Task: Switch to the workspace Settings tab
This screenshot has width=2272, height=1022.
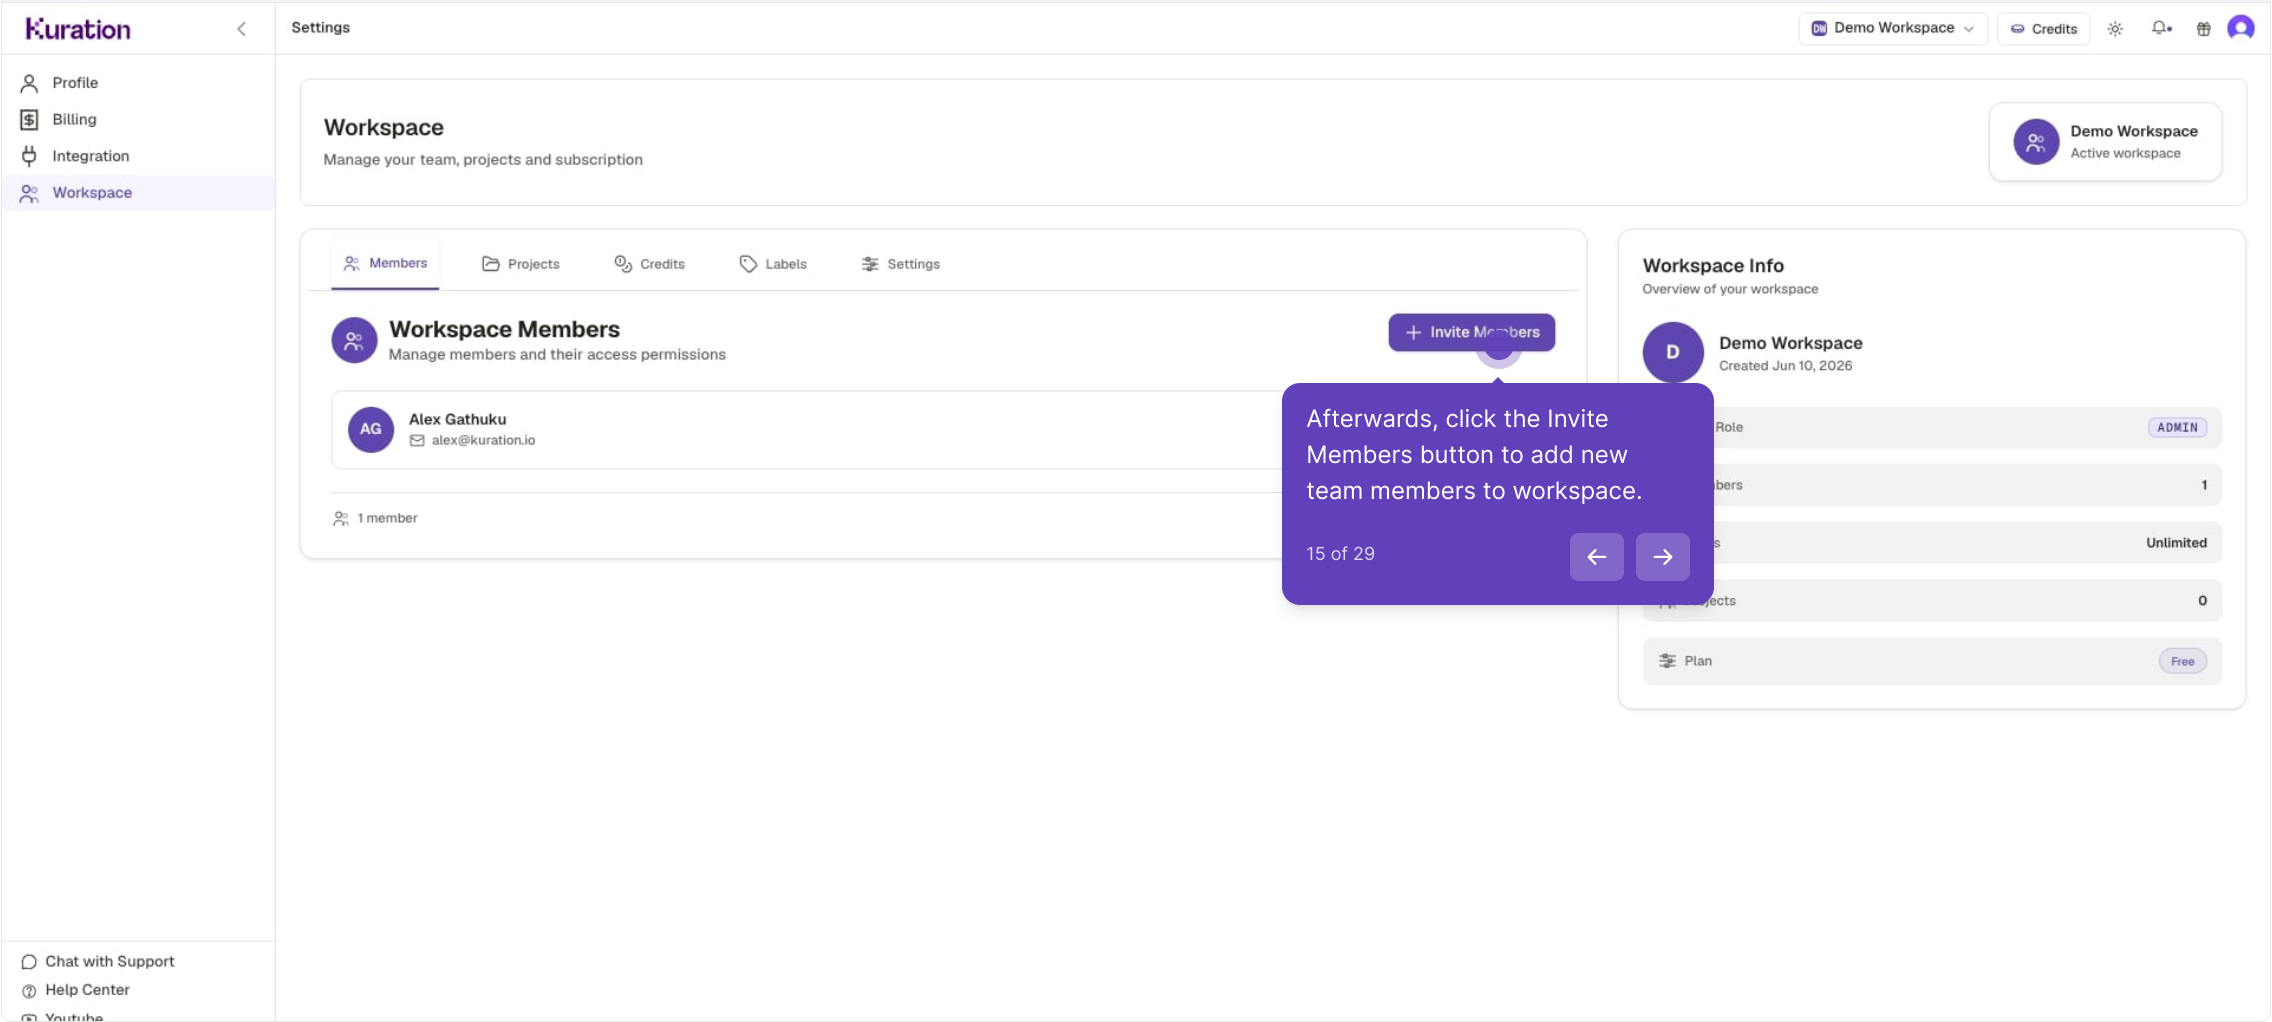Action: coord(901,264)
